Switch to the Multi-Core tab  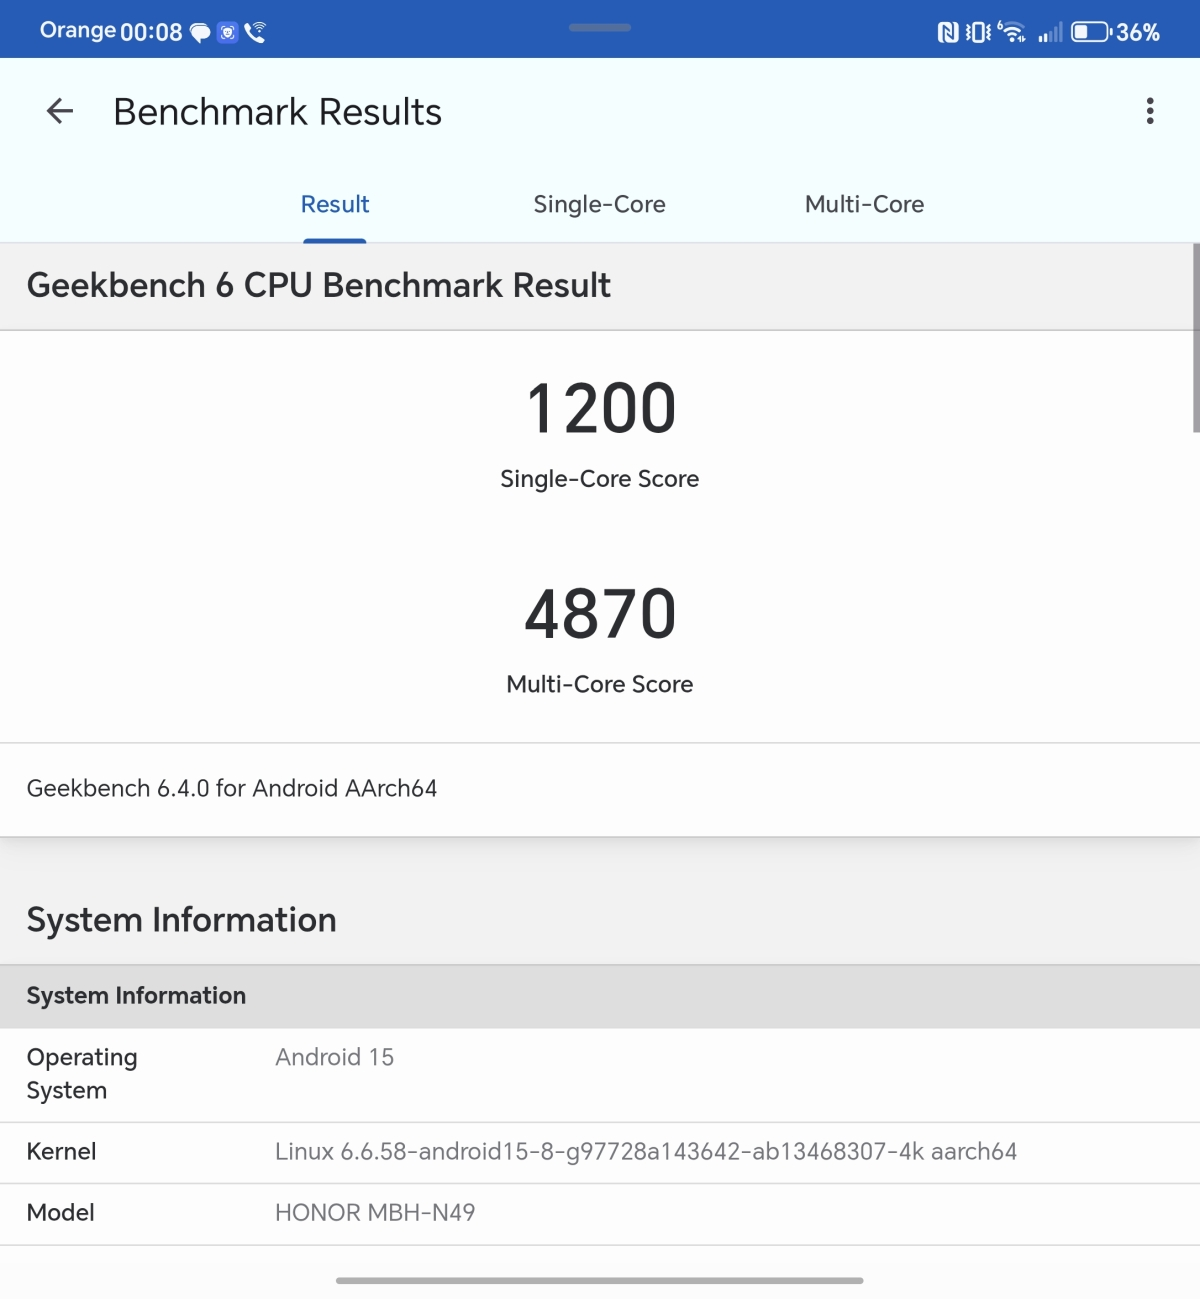(x=864, y=204)
